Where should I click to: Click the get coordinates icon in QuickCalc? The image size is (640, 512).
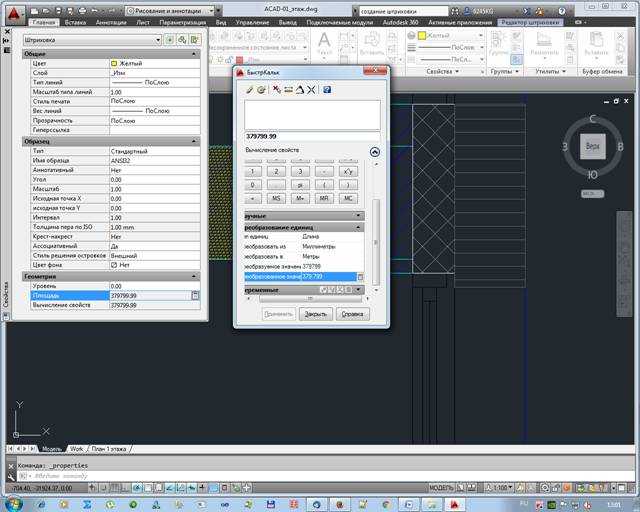(277, 89)
